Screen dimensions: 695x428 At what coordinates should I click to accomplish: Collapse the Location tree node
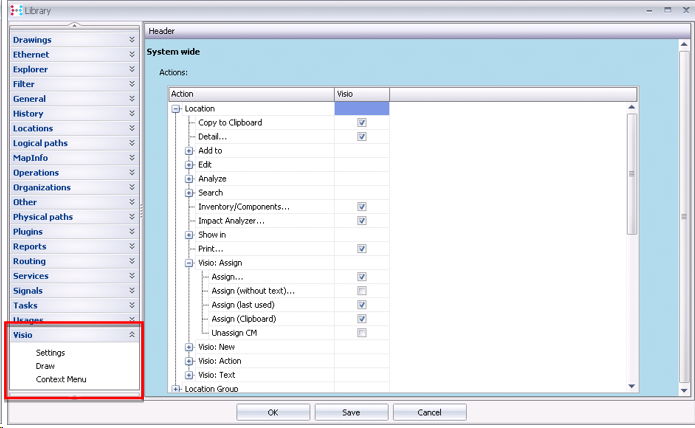[176, 109]
